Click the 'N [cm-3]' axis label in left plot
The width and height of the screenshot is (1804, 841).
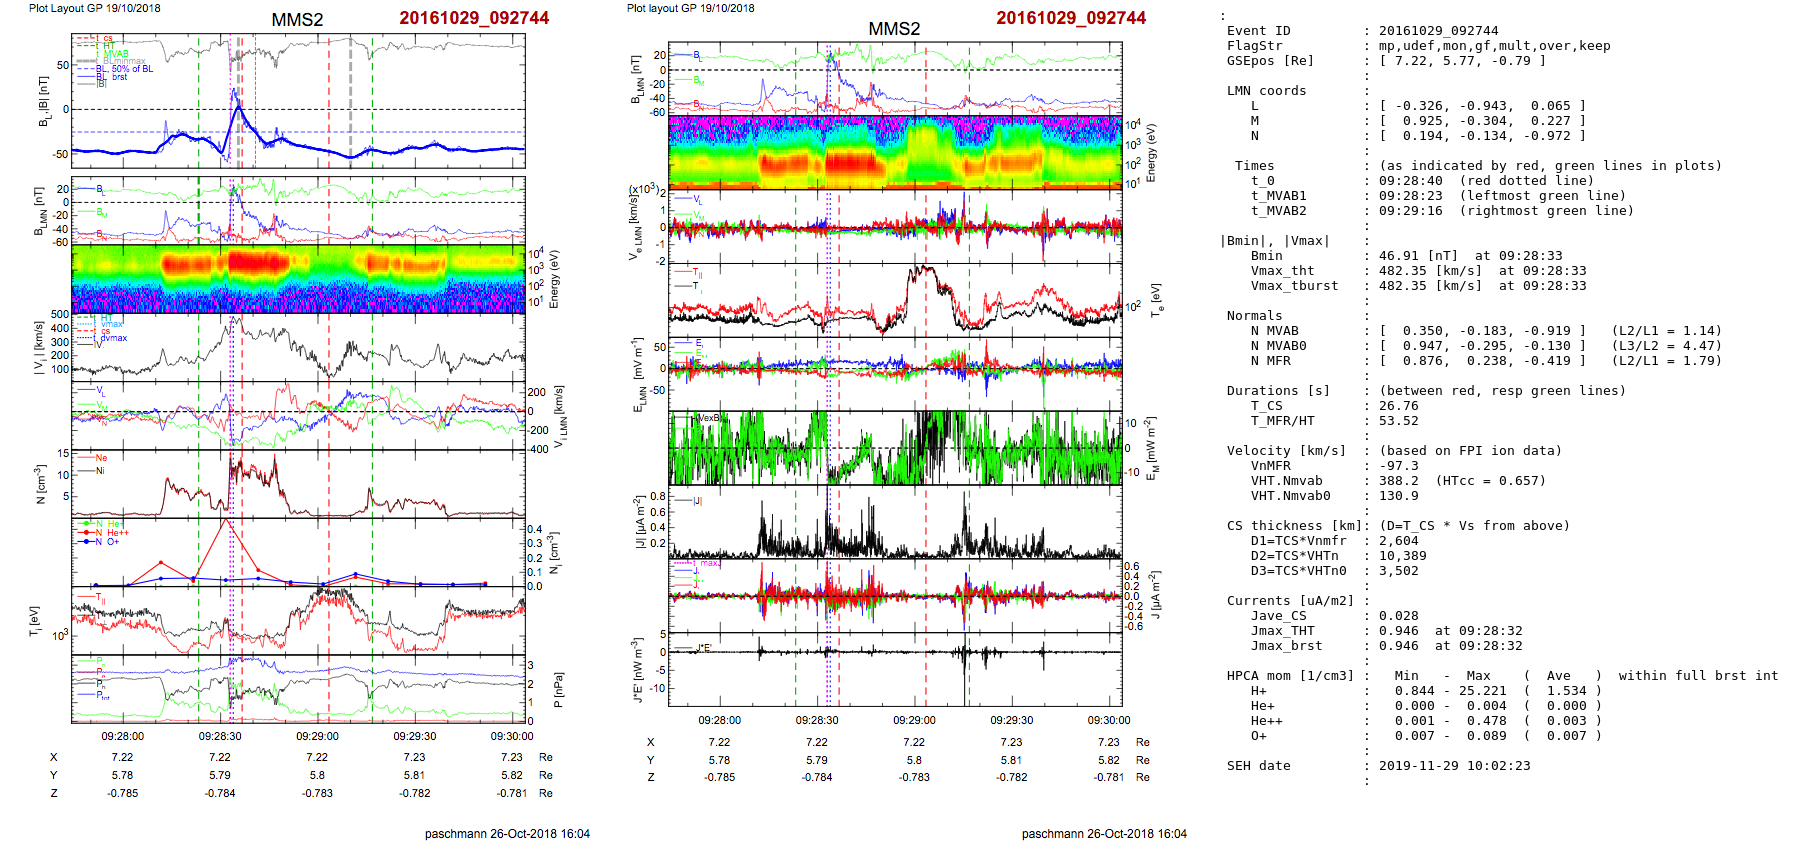click(40, 484)
